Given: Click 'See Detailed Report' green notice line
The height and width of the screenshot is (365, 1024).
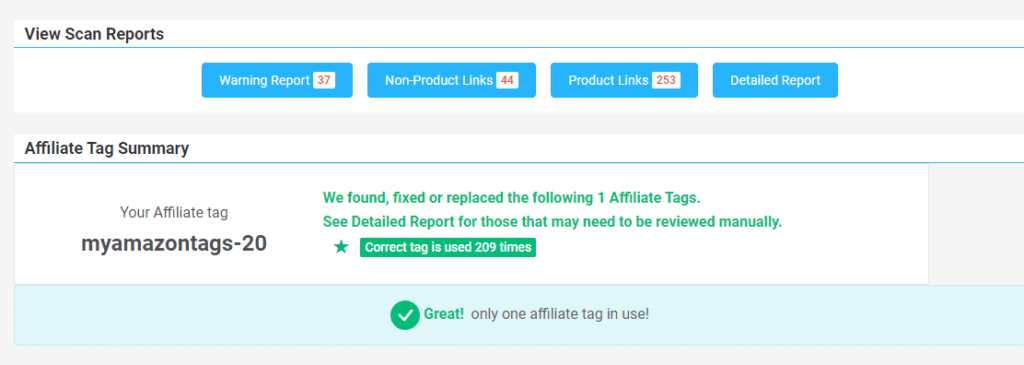Looking at the screenshot, I should [x=552, y=222].
